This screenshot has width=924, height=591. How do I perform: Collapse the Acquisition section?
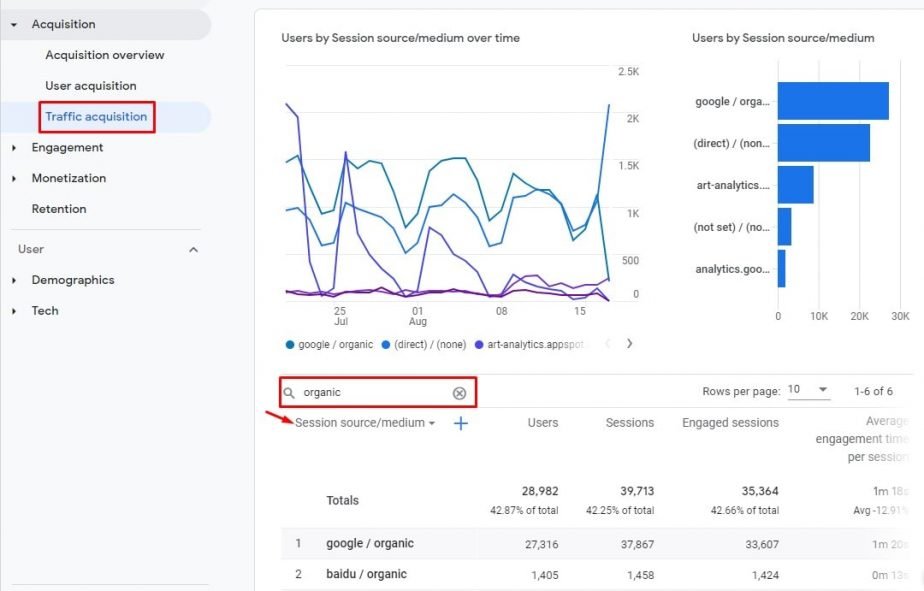click(x=14, y=25)
